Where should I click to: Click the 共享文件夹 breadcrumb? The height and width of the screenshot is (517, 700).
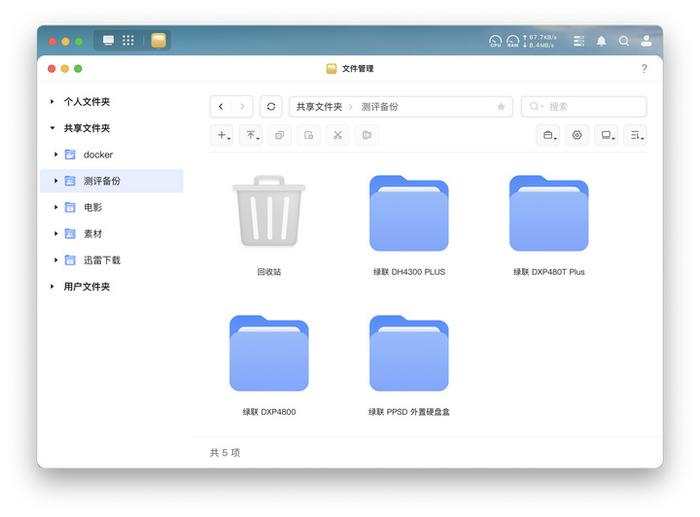[319, 107]
